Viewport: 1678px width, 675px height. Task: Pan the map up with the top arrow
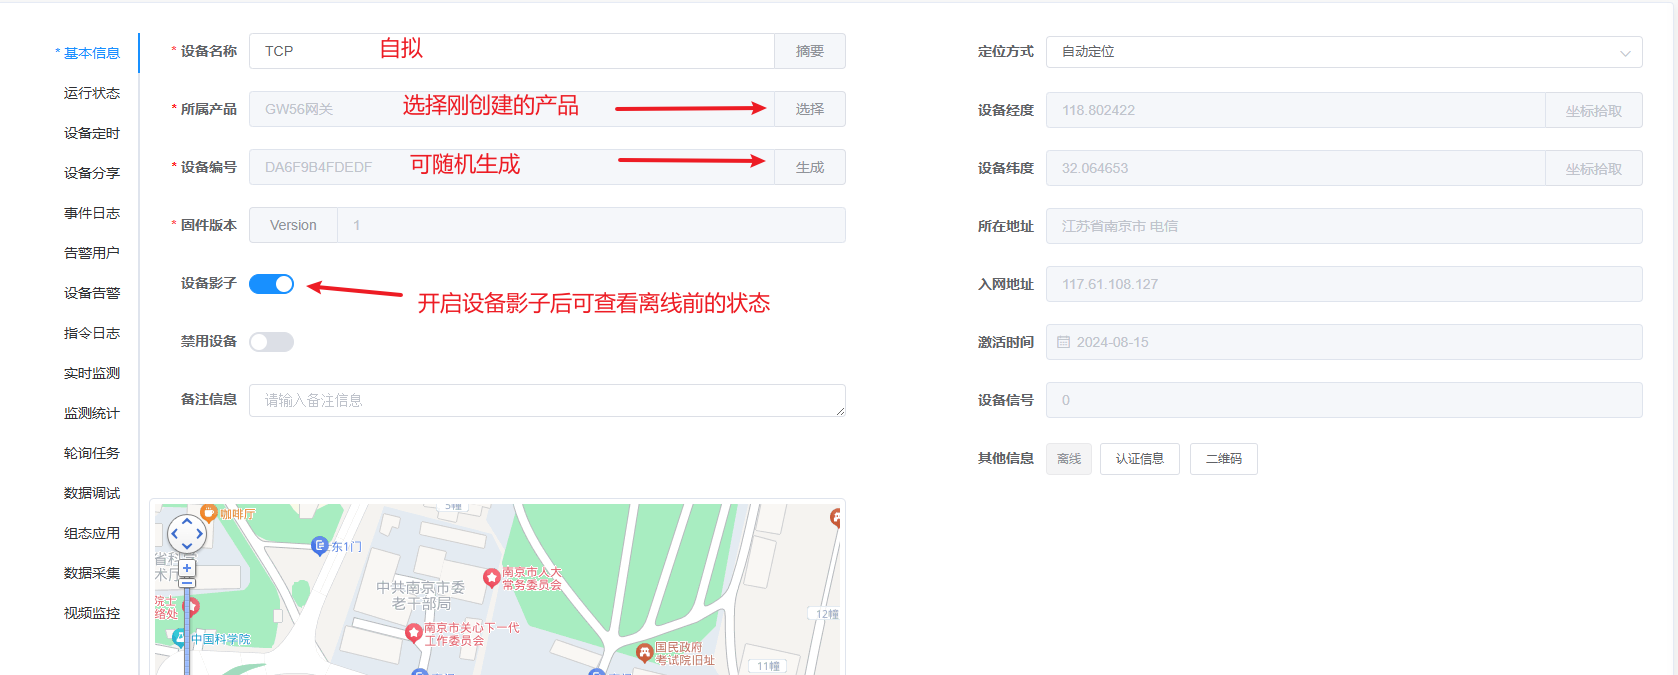[187, 521]
